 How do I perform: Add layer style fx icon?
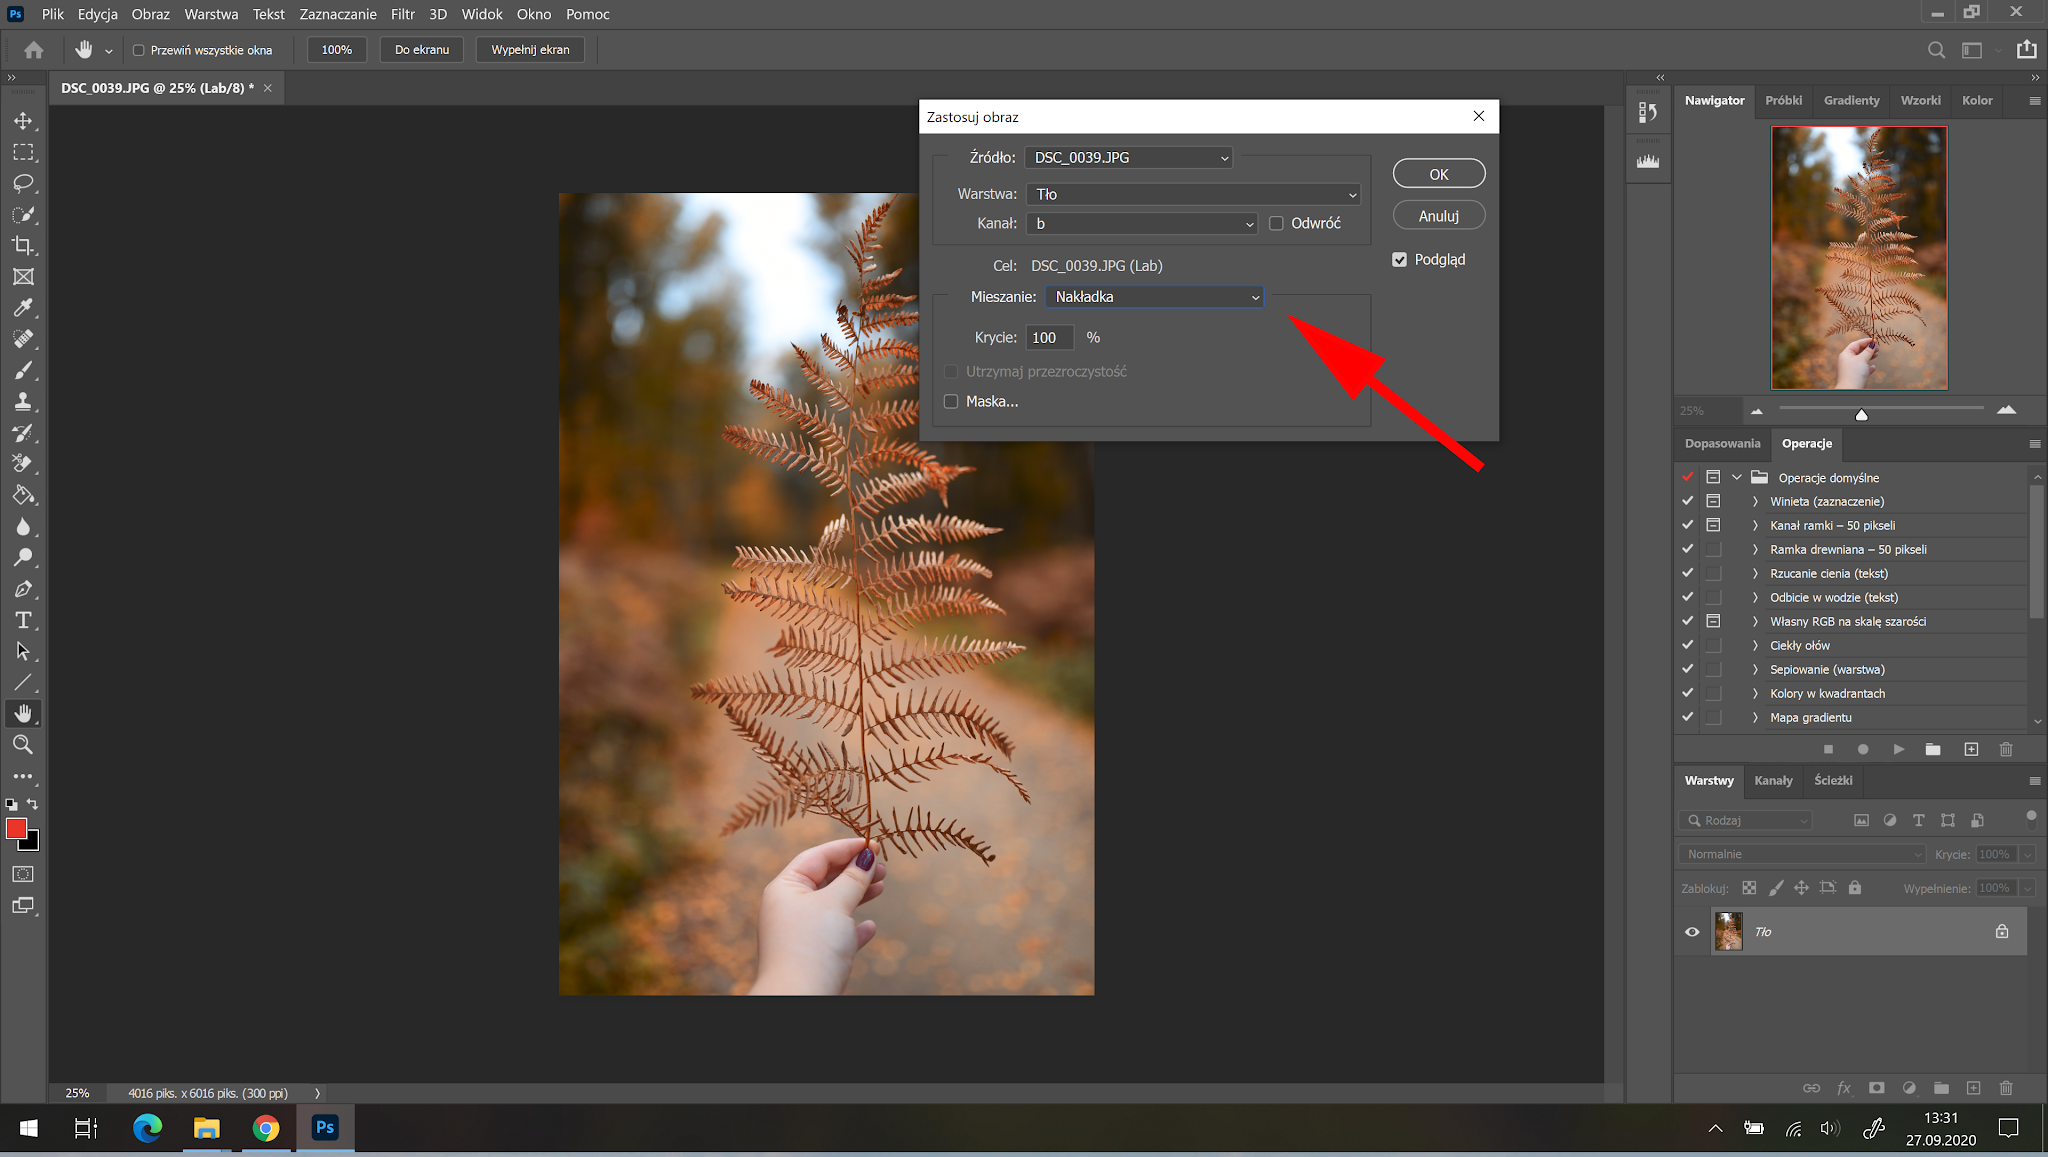[x=1844, y=1088]
